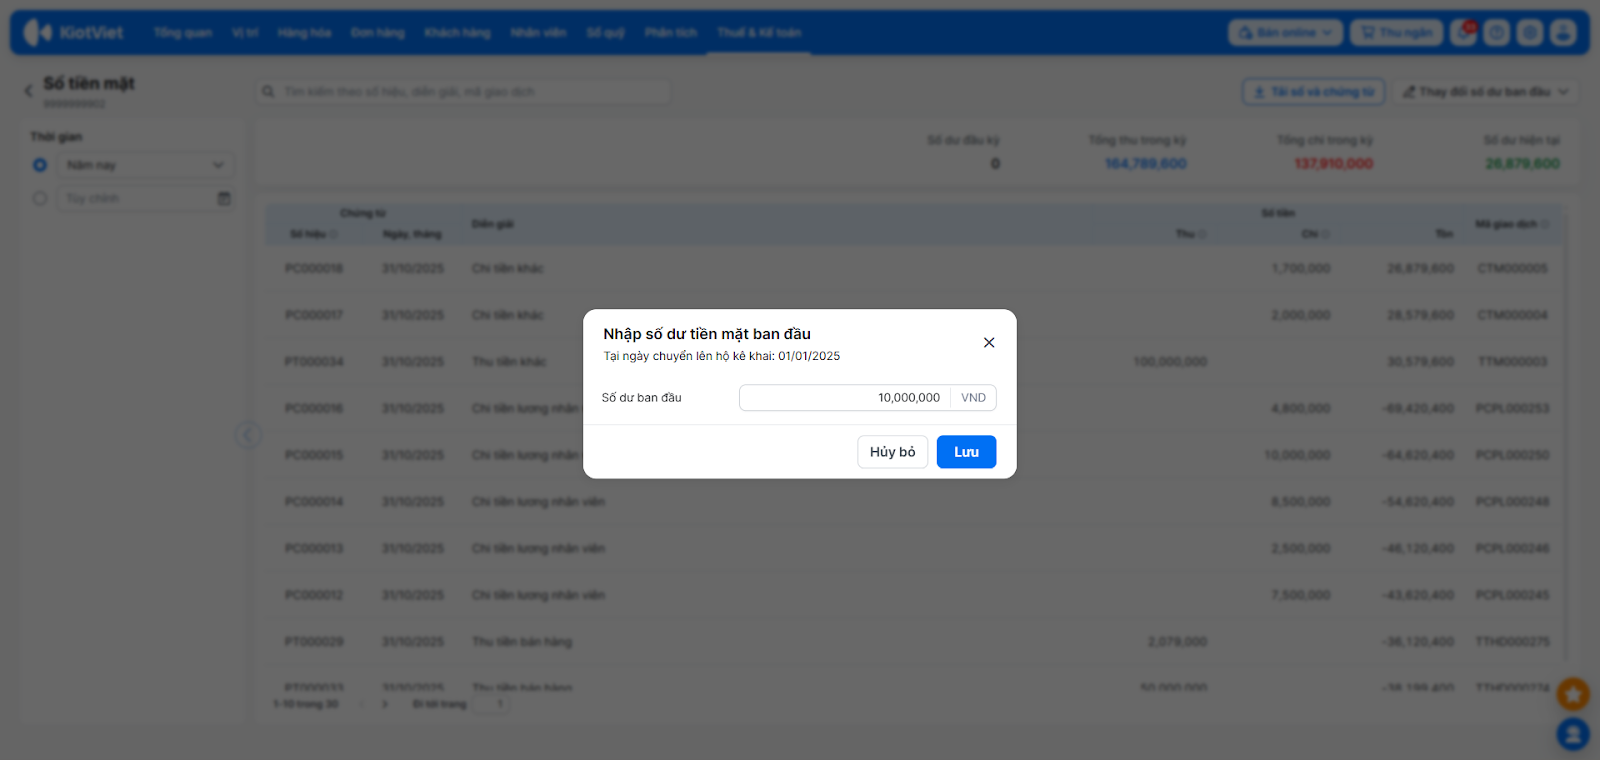Open the calendar icon for custom date
Image resolution: width=1600 pixels, height=760 pixels.
coord(224,198)
